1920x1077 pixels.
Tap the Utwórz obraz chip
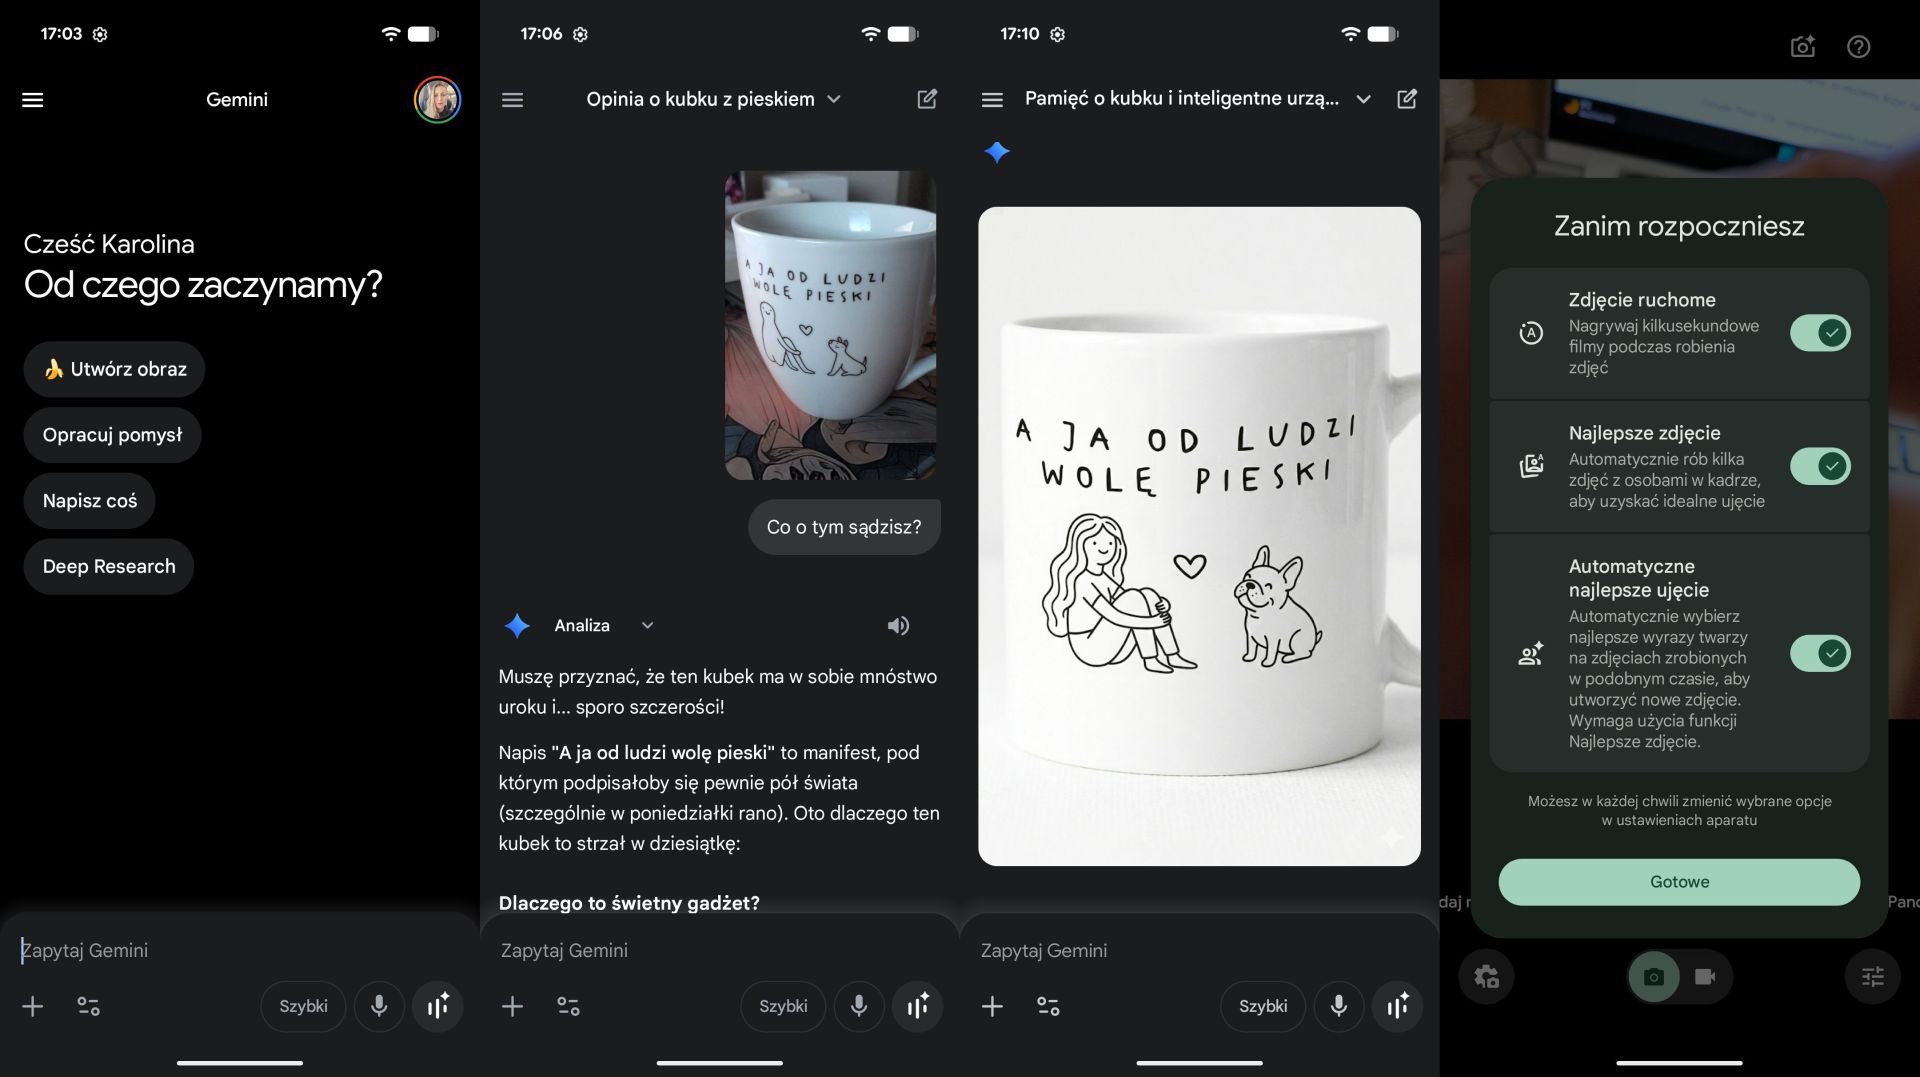point(114,369)
